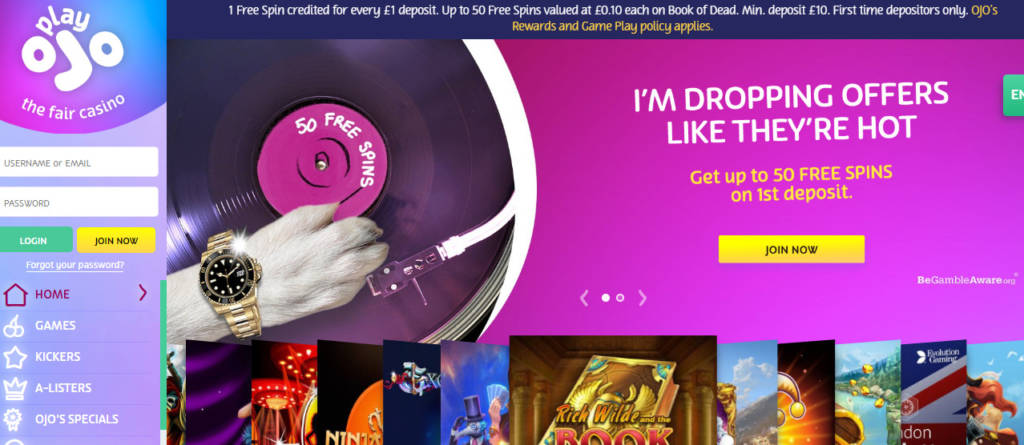Open Rich Wilde Book of Dead tile

[613, 391]
